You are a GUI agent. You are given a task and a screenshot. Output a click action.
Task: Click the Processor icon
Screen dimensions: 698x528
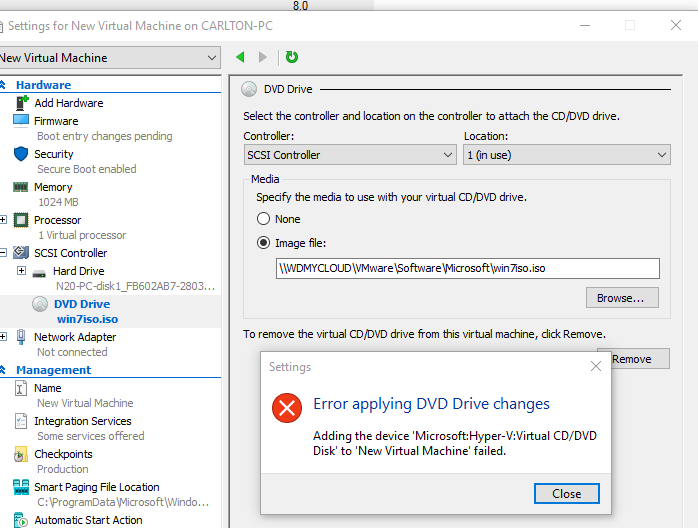tap(20, 220)
